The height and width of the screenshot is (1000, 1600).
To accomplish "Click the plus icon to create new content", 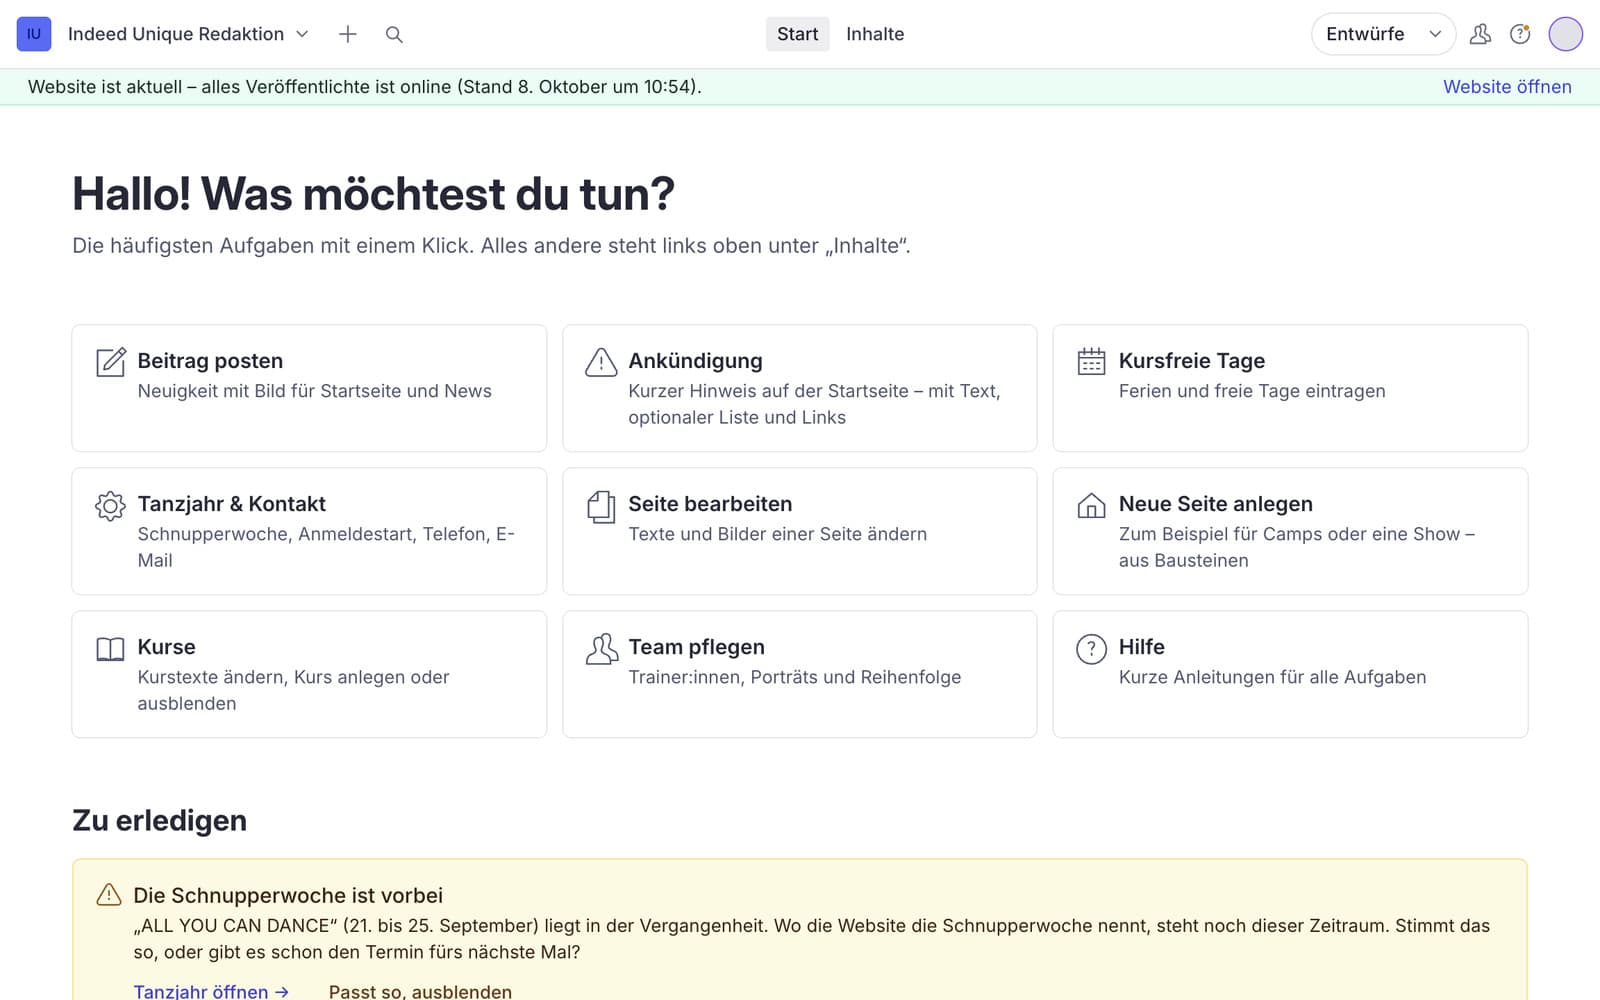I will pyautogui.click(x=348, y=34).
